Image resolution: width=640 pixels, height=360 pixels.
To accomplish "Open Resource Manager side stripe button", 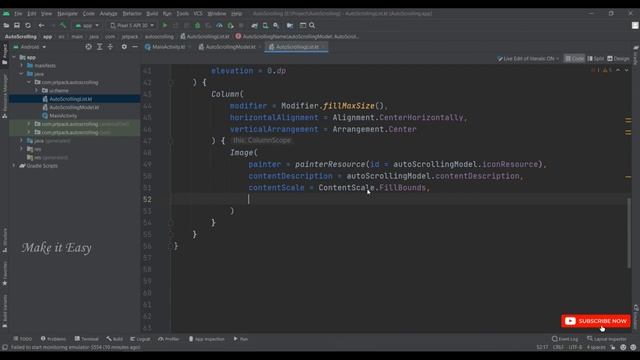I will point(4,96).
